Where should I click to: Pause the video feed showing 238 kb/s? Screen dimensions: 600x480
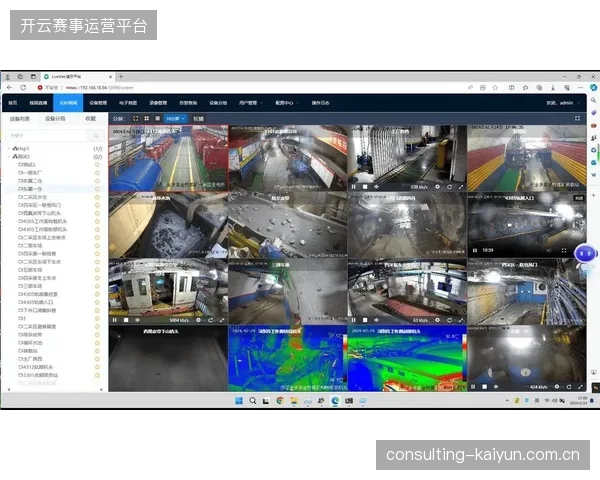coord(354,187)
